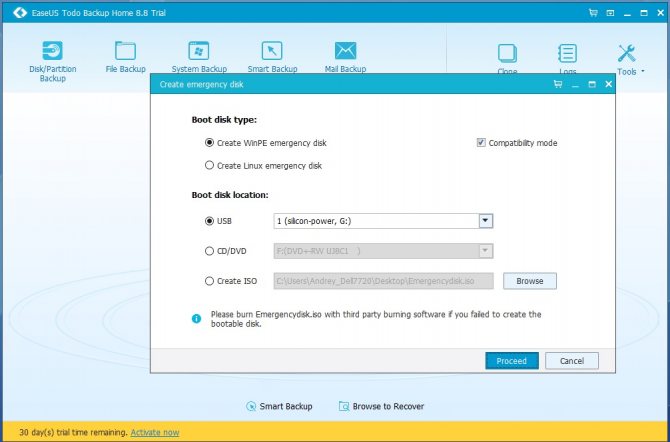Select Smart Backup toolbar icon
The width and height of the screenshot is (670, 442).
pyautogui.click(x=272, y=50)
